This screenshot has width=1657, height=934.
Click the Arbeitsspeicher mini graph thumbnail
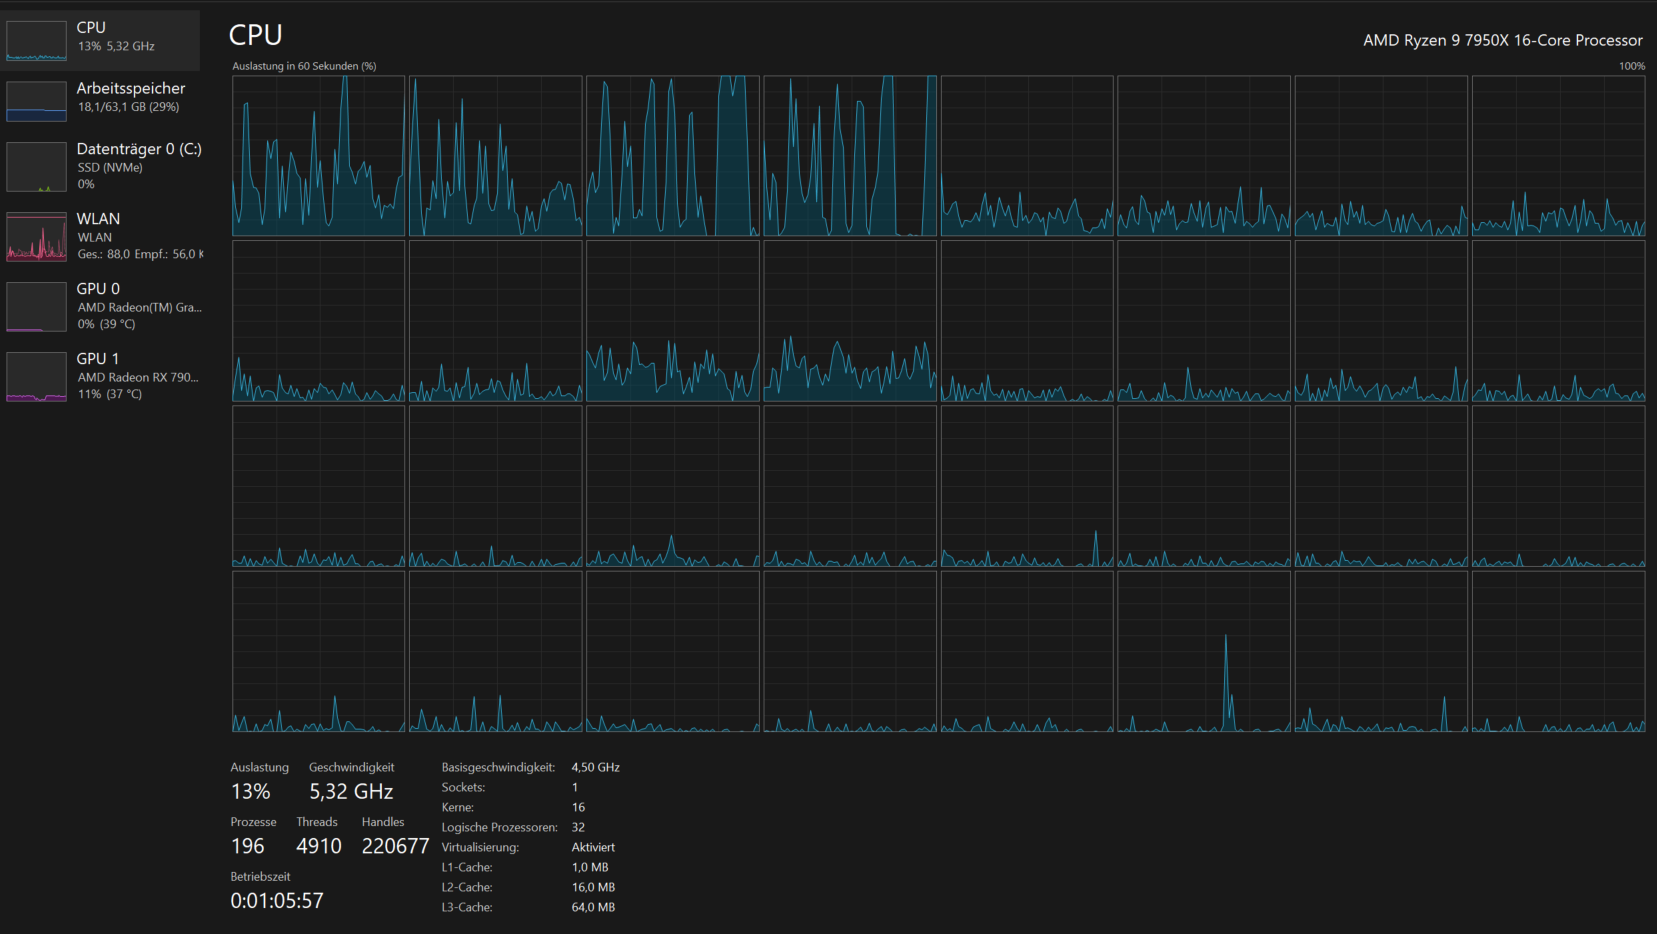pos(37,101)
